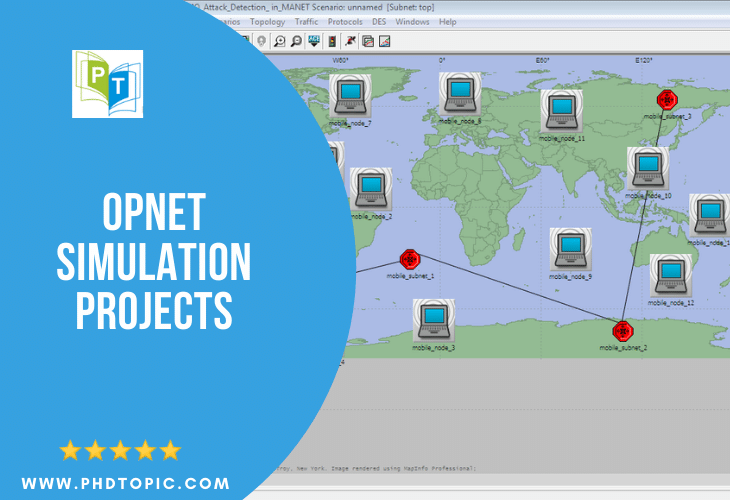Click the Zoom In magnifier icon
The image size is (730, 500).
pos(279,41)
